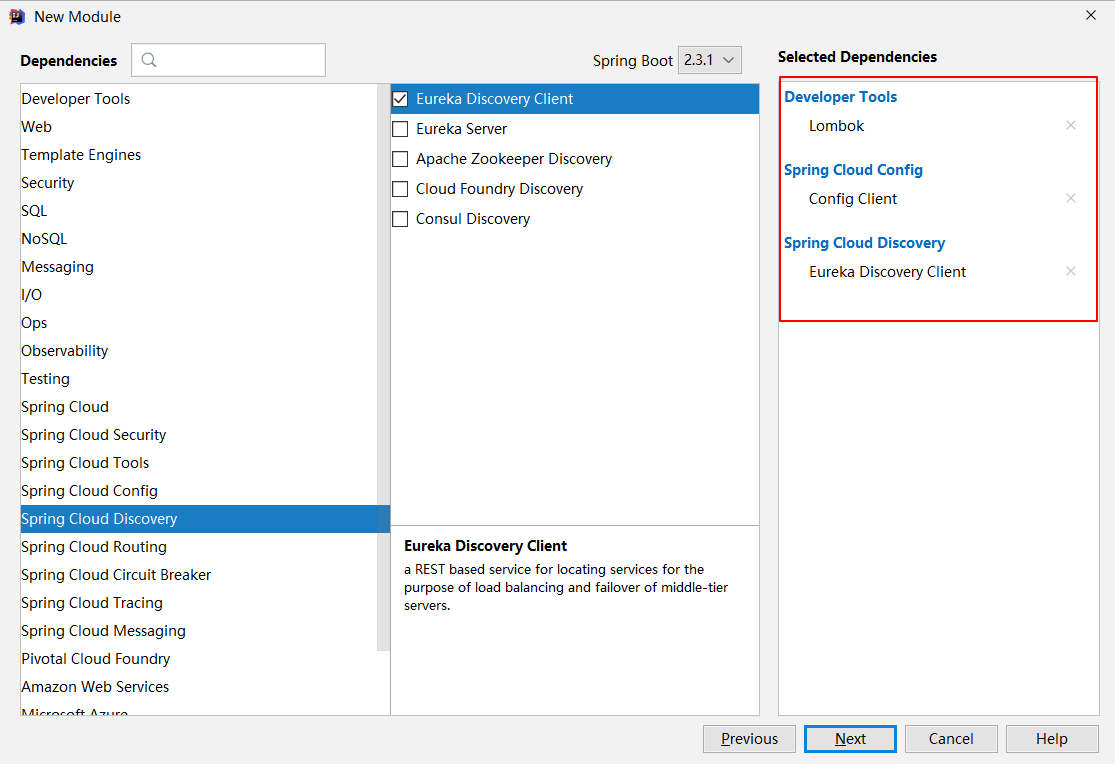Focus the dependencies search field
1115x764 pixels.
coord(228,60)
